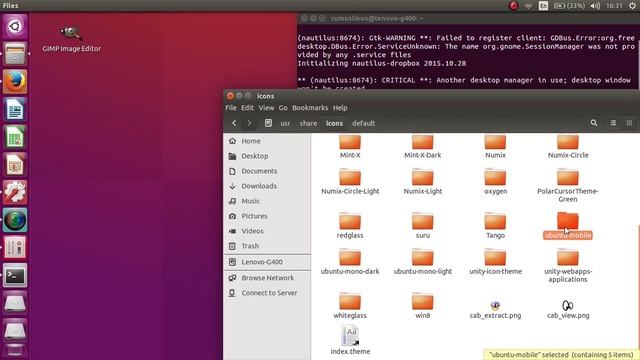Select the unity-webapps-applications folder
The width and height of the screenshot is (640, 360).
click(x=568, y=266)
